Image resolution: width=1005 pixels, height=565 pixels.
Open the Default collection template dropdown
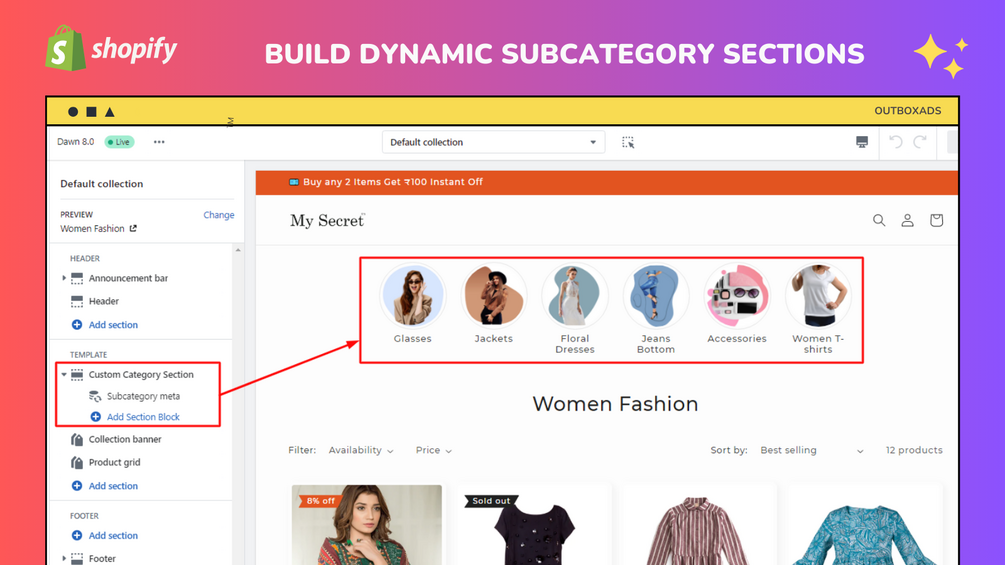coord(493,142)
